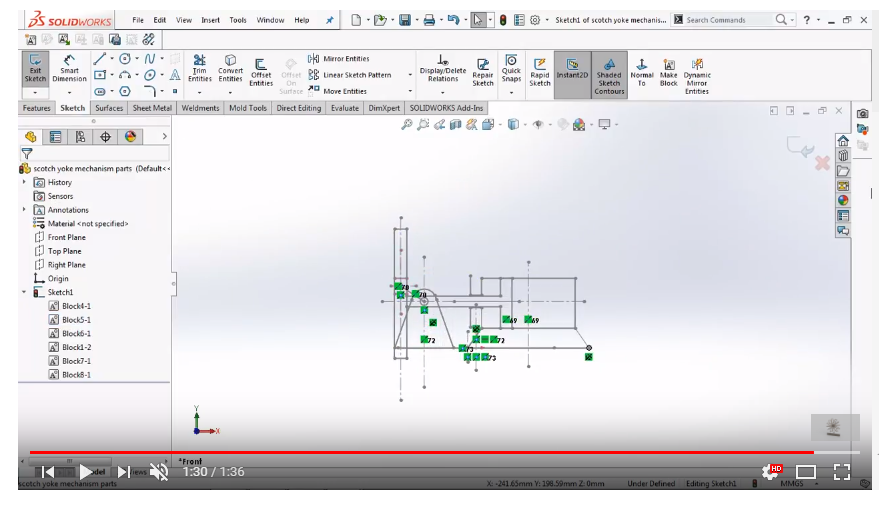Open the Insert menu
Screen dimensions: 879x505
coord(210,20)
